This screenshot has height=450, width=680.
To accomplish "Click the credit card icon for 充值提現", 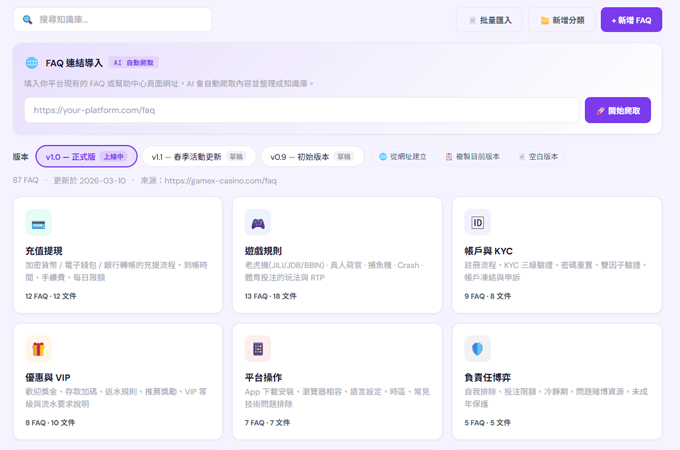I will (x=38, y=222).
